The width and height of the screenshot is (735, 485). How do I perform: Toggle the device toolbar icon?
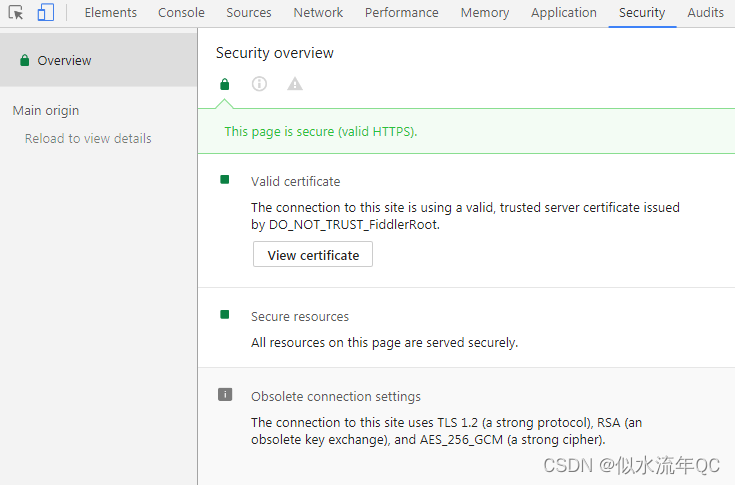coord(46,13)
